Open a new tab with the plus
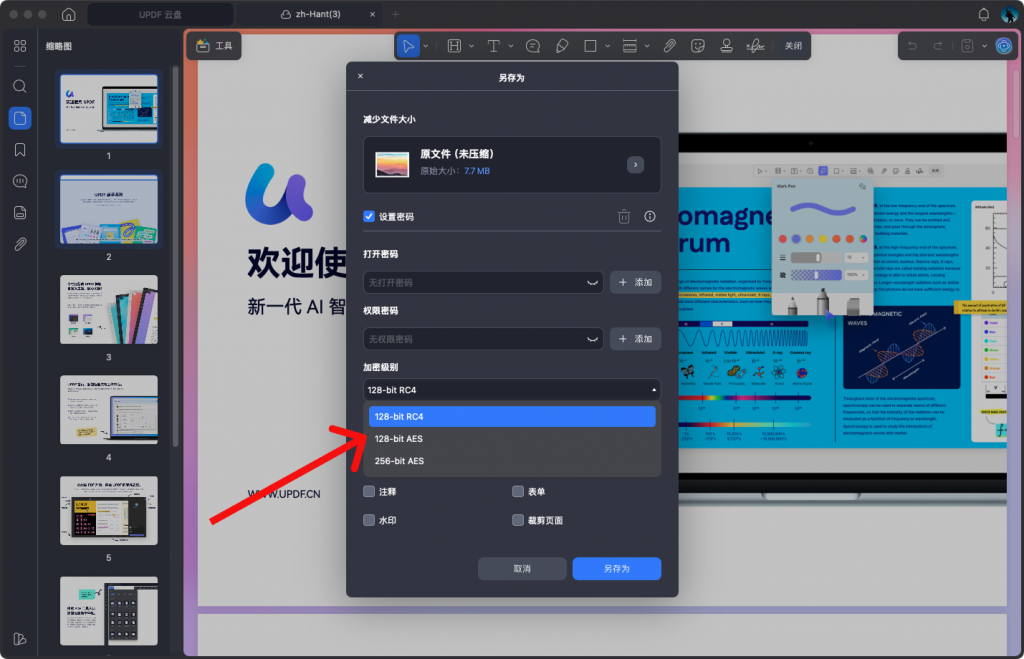The height and width of the screenshot is (659, 1024). pos(395,14)
